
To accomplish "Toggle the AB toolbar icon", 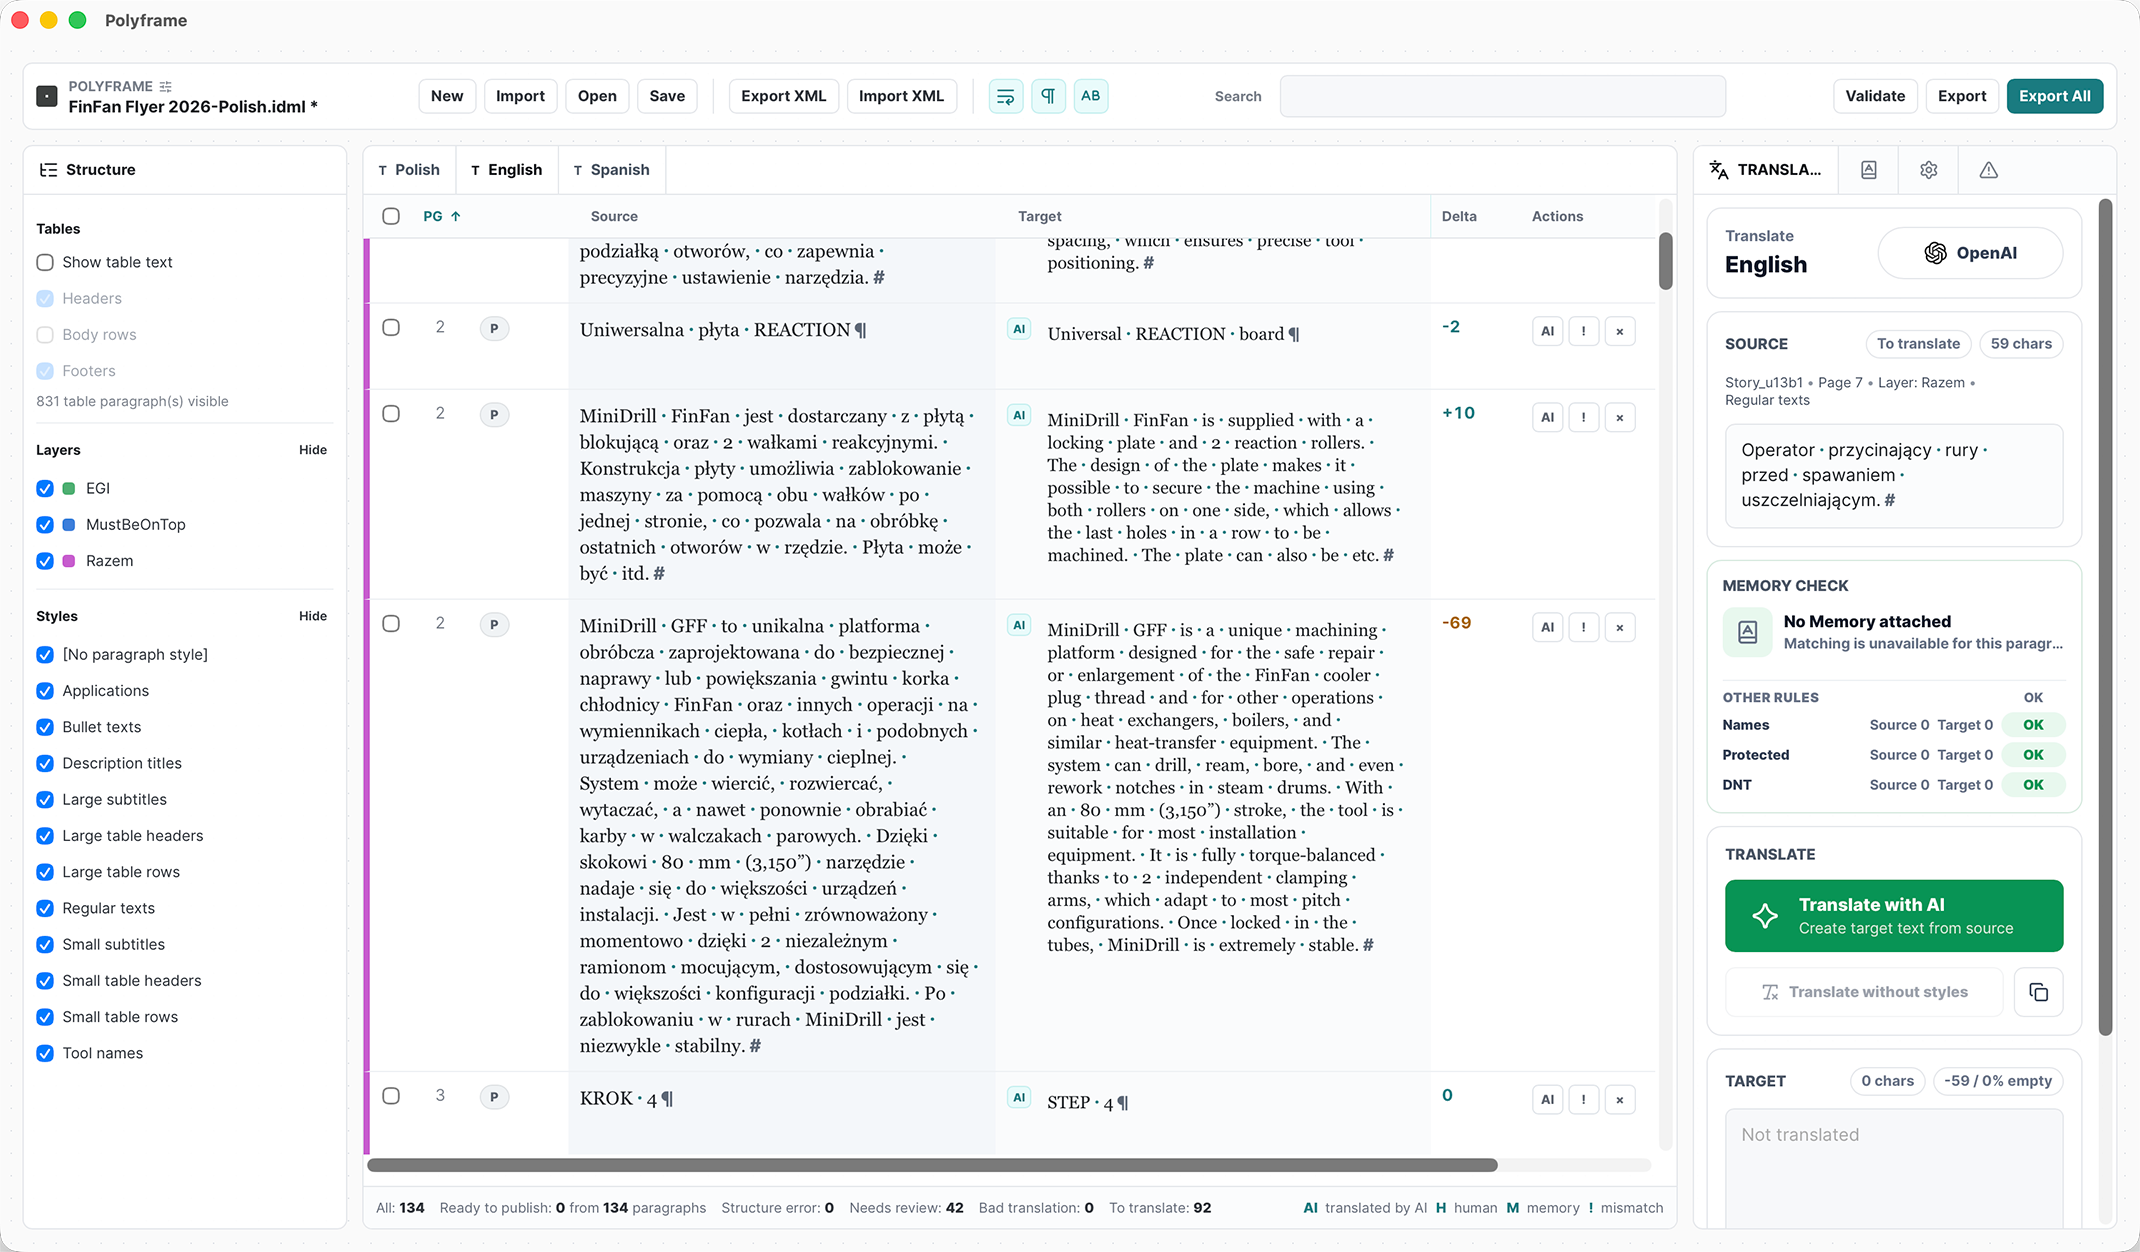I will 1090,96.
